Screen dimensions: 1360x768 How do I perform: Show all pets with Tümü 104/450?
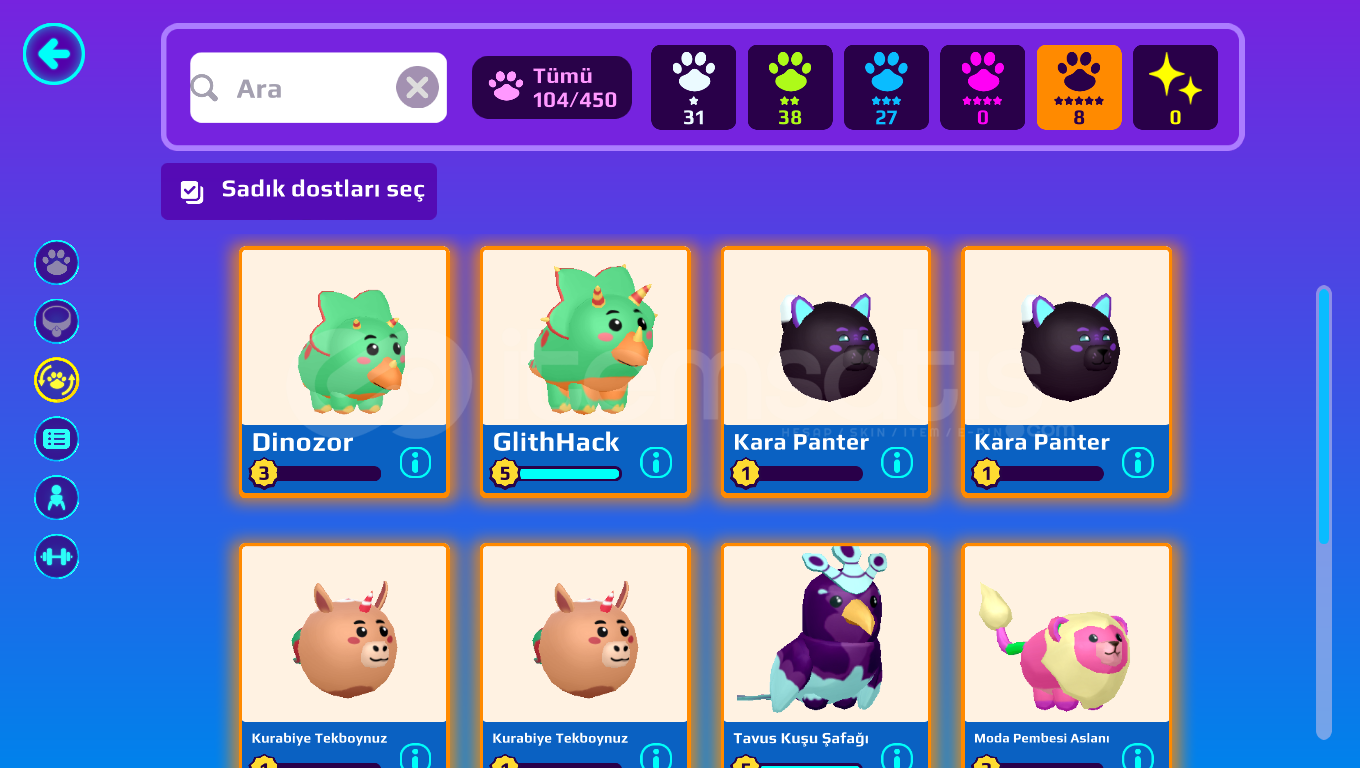[552, 88]
